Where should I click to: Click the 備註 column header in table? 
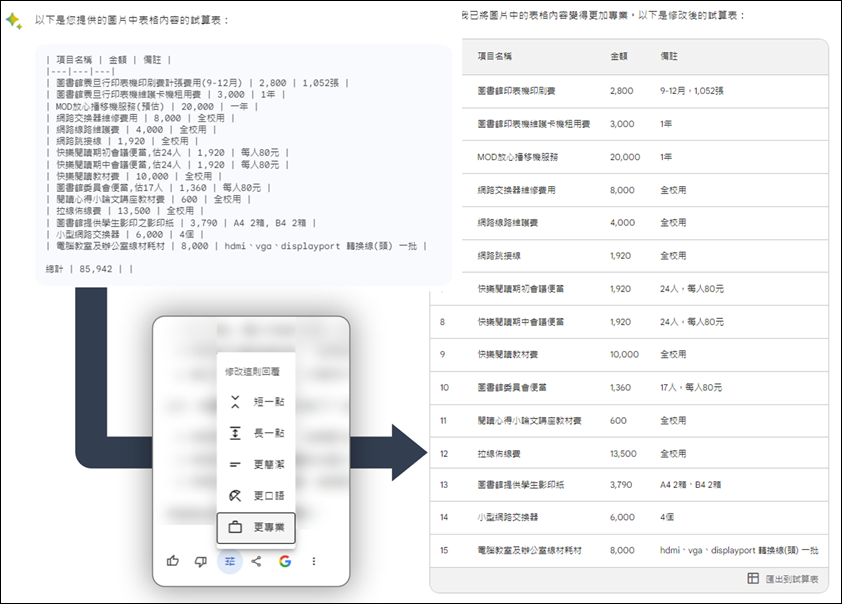point(669,56)
